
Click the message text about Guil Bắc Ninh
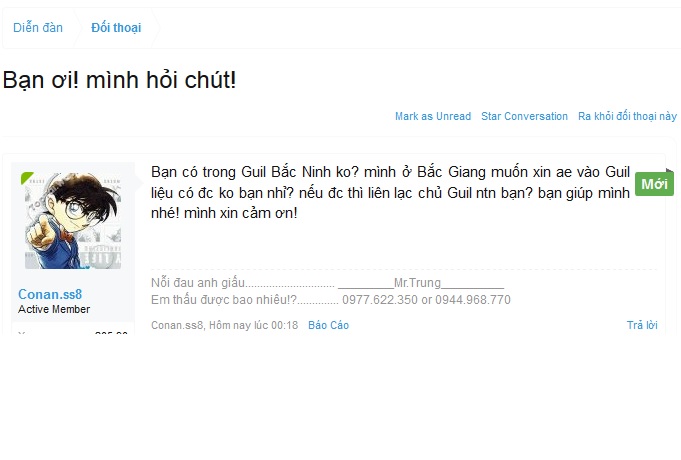[x=390, y=192]
